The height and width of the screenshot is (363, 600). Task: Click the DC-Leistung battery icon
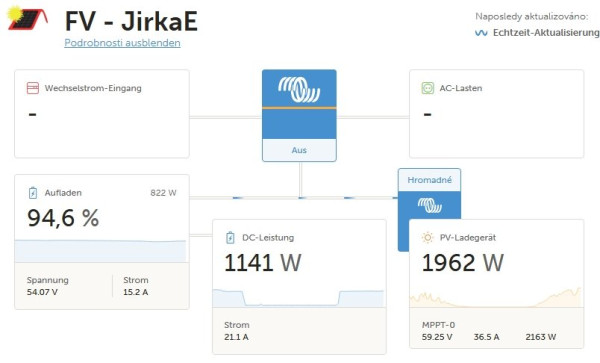(230, 238)
